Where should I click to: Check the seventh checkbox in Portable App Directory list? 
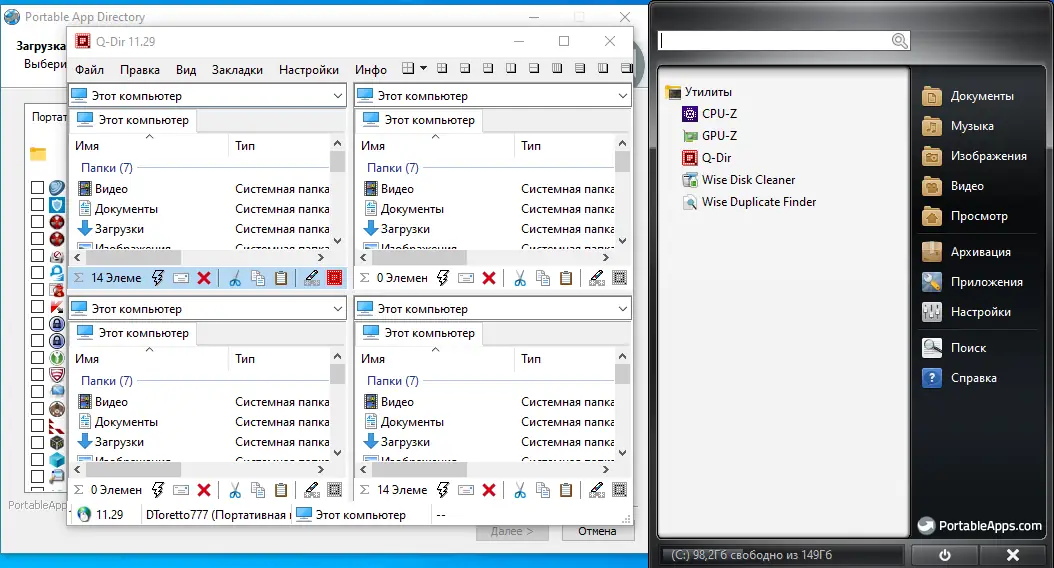tap(38, 290)
